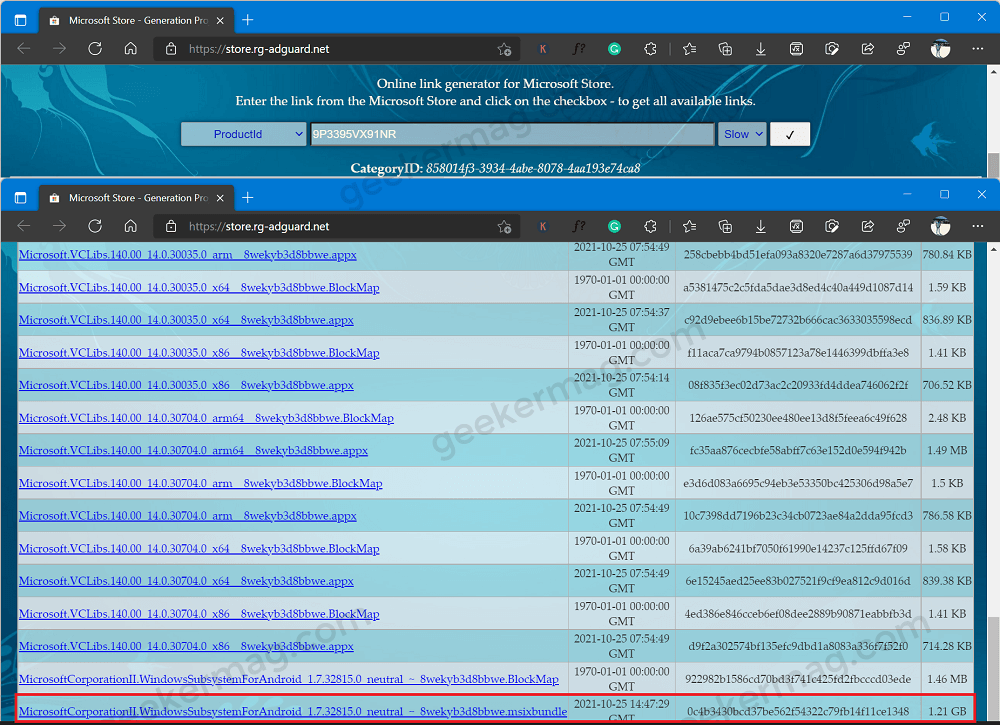Click the 1.21 GB size cell

coord(946,712)
